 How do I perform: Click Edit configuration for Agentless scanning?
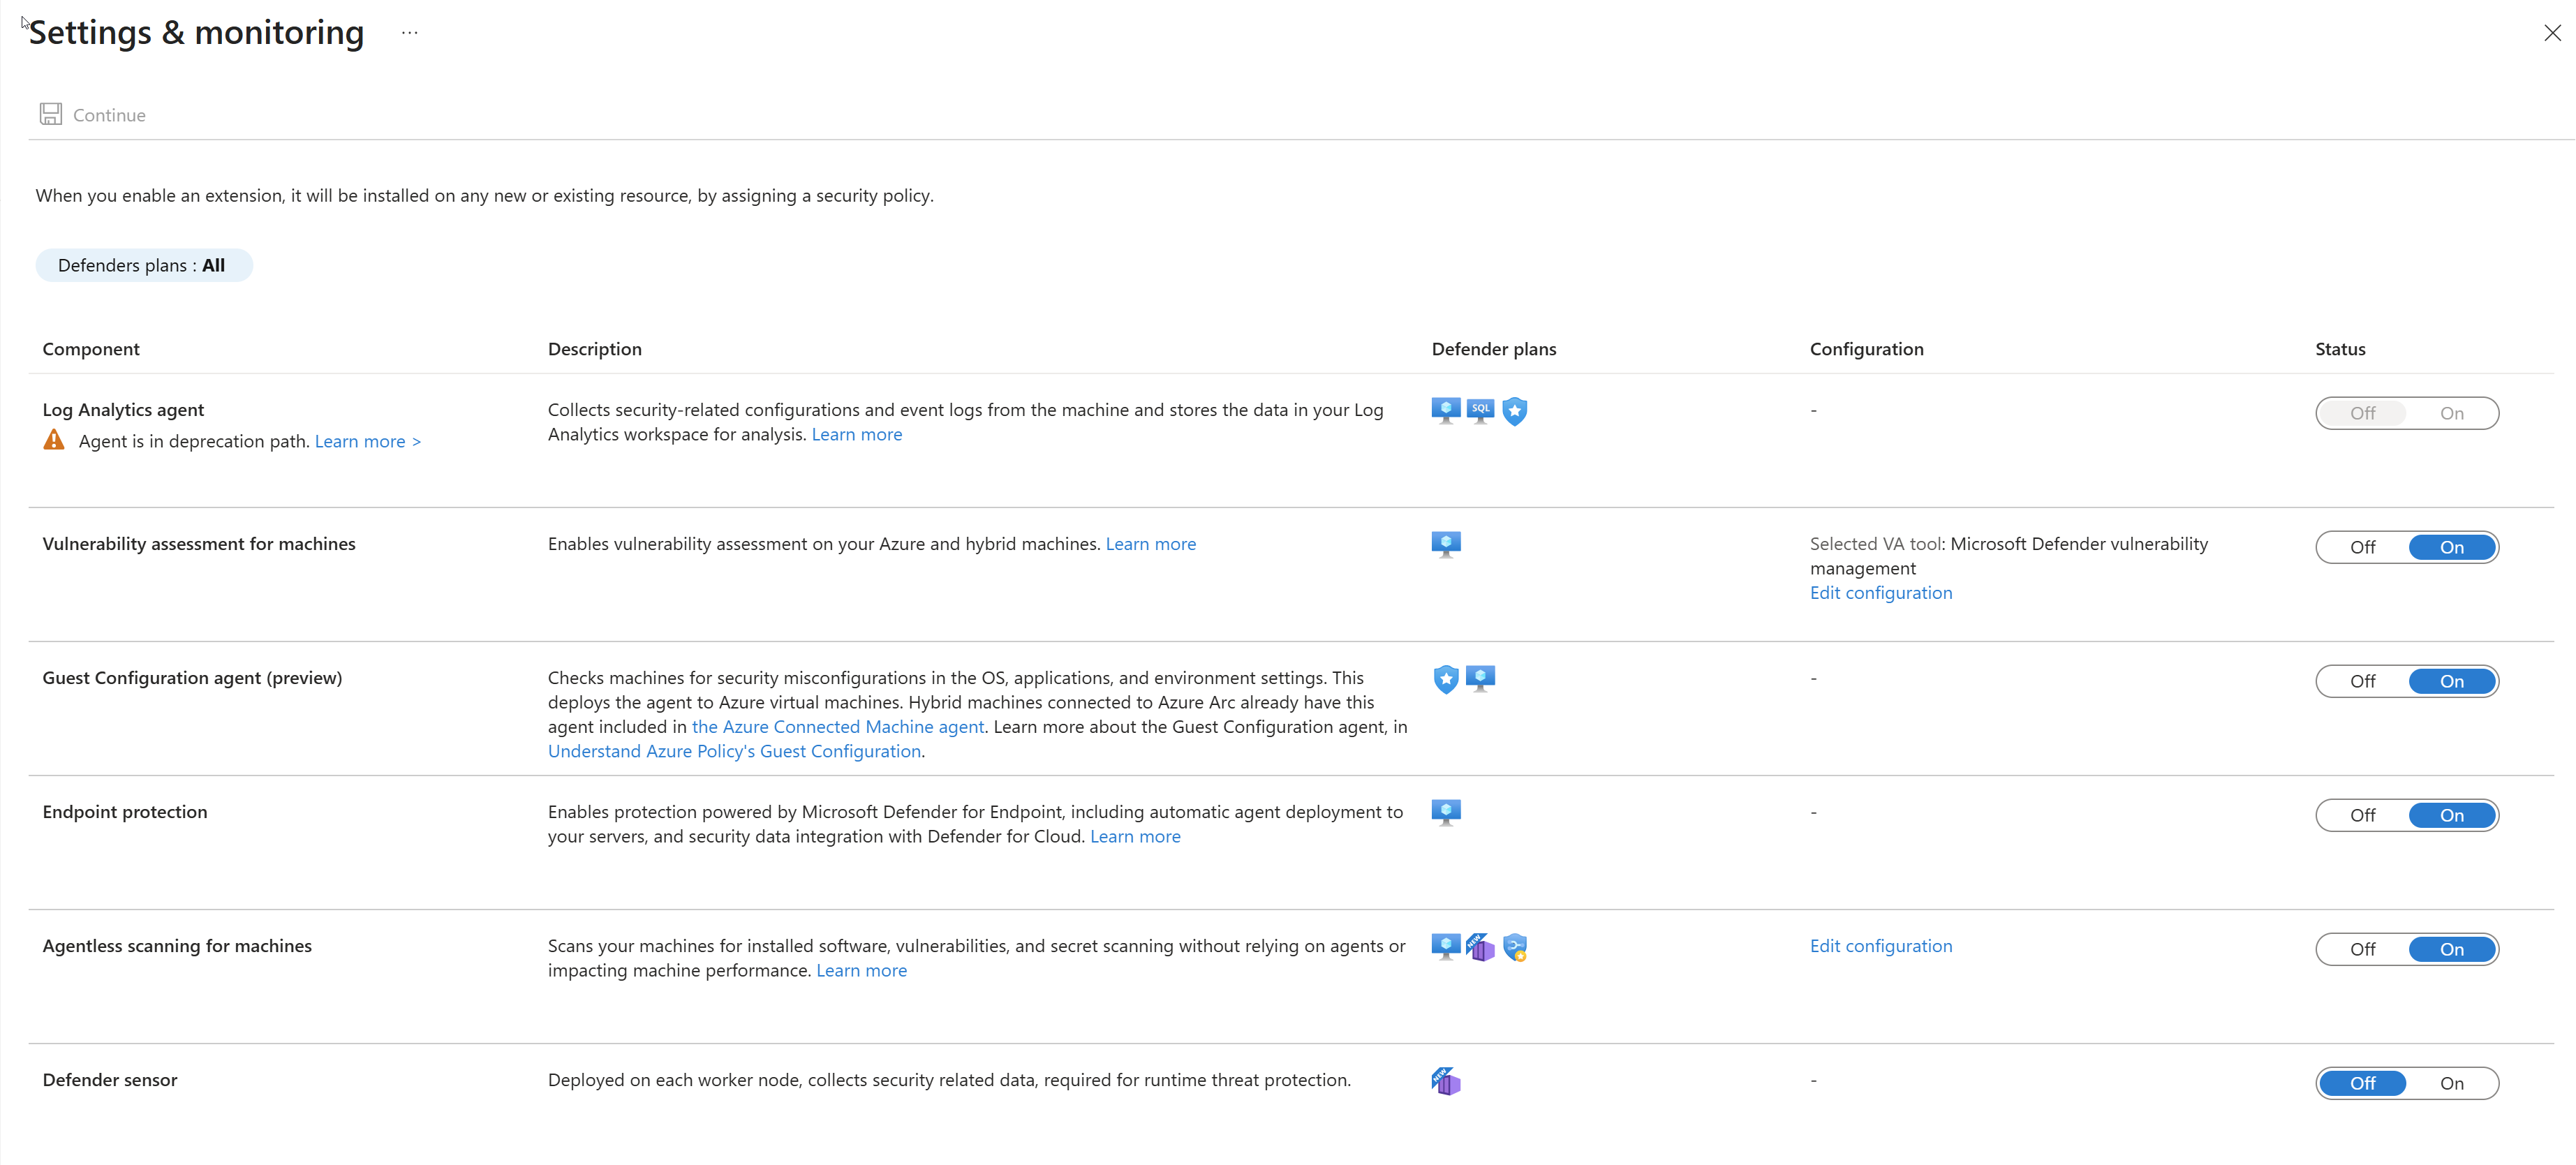click(x=1881, y=946)
